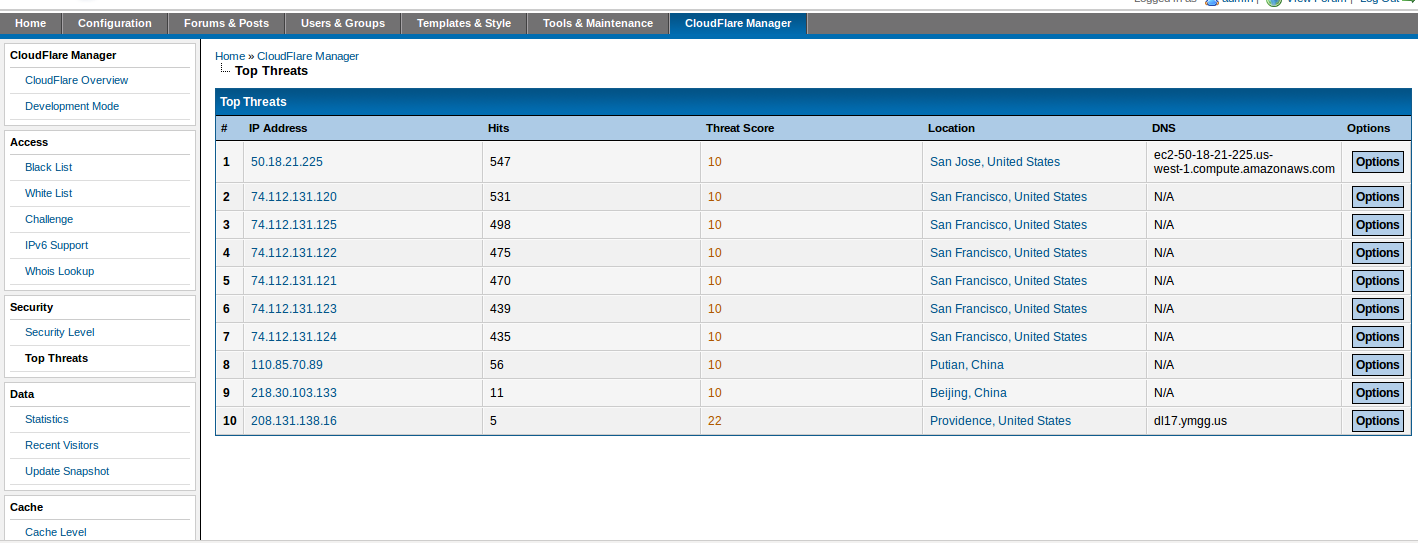Open Options for IP 208.131.138.16

coord(1378,421)
